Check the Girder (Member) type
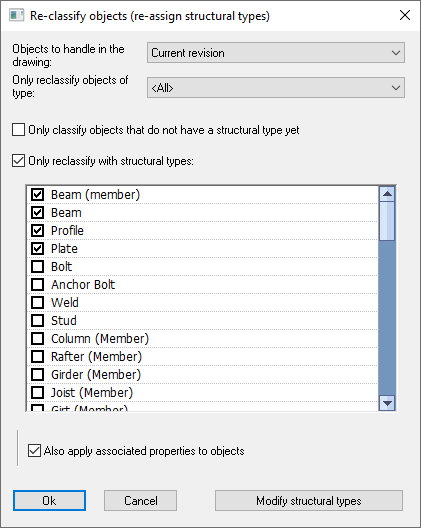421x528 pixels. (x=37, y=375)
